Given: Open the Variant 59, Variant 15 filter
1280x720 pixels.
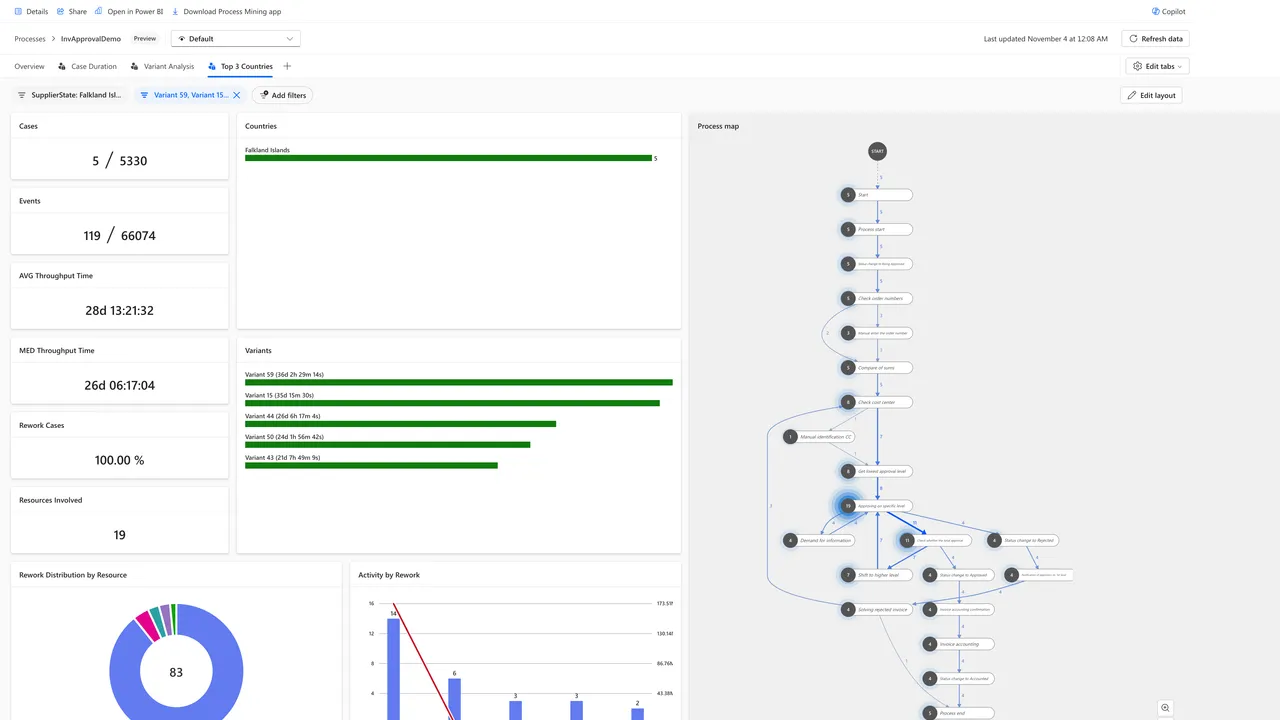Looking at the screenshot, I should coord(184,95).
